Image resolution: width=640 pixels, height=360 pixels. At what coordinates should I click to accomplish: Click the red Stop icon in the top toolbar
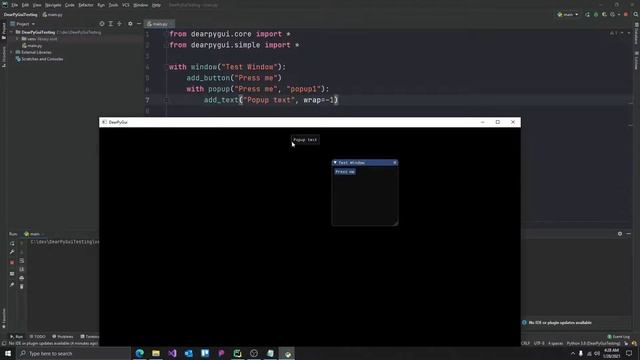[626, 15]
